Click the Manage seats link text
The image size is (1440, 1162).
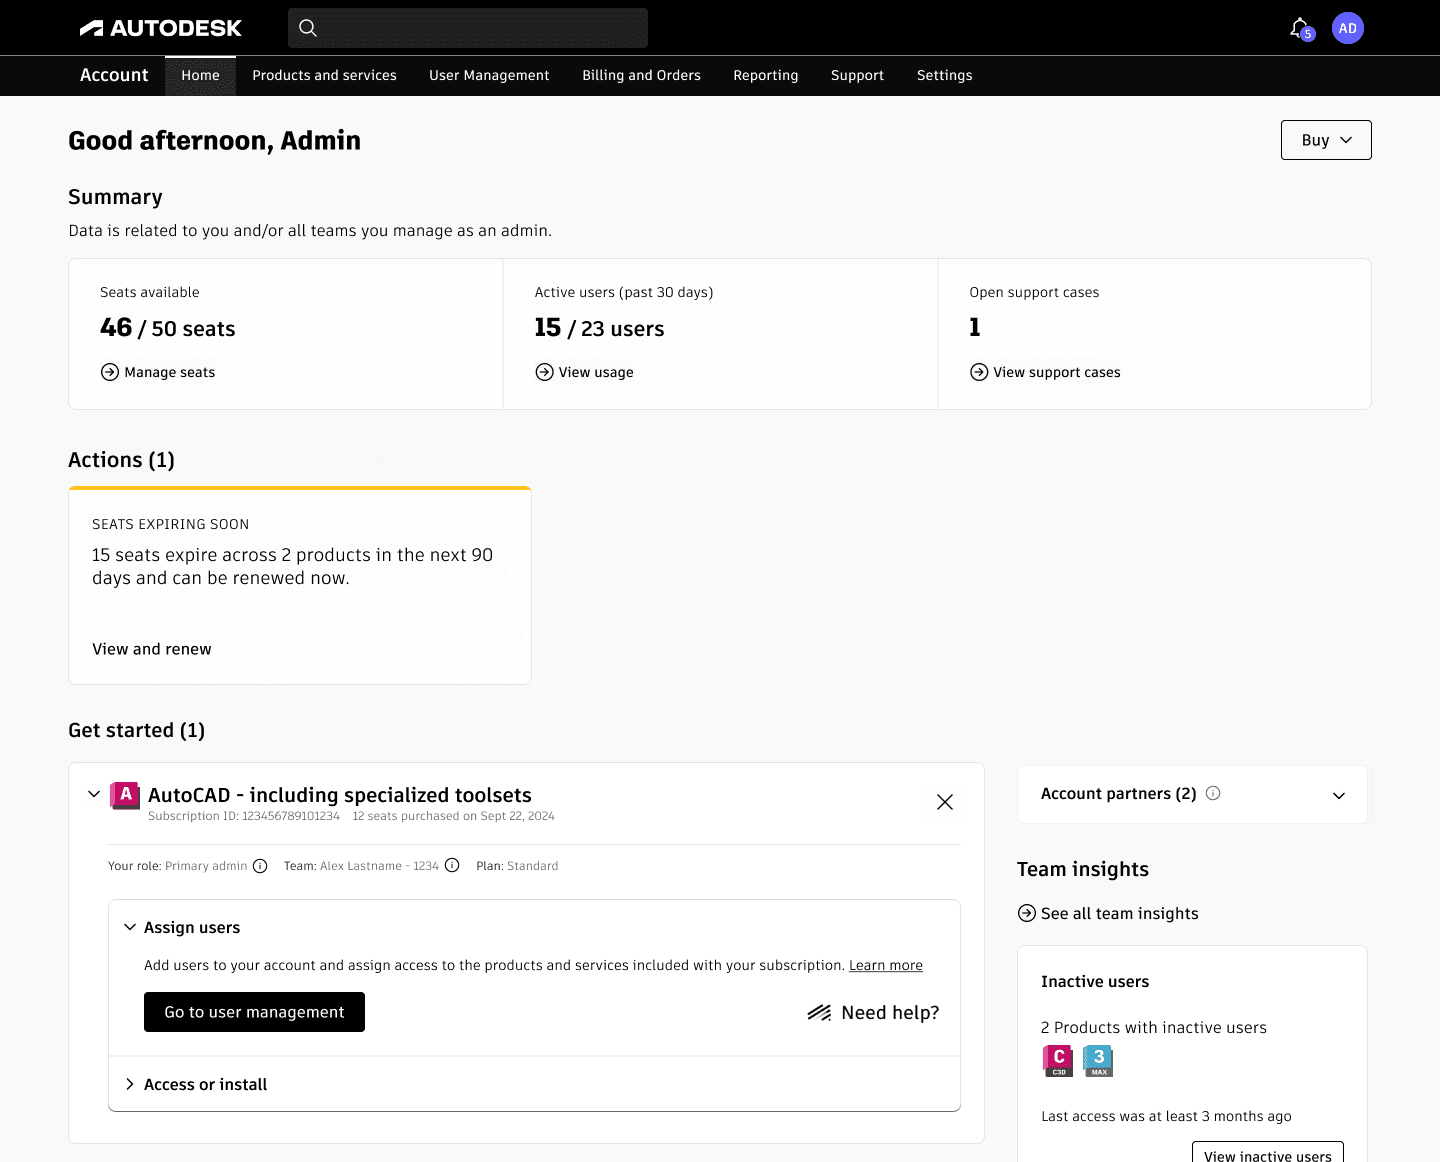[x=170, y=372]
